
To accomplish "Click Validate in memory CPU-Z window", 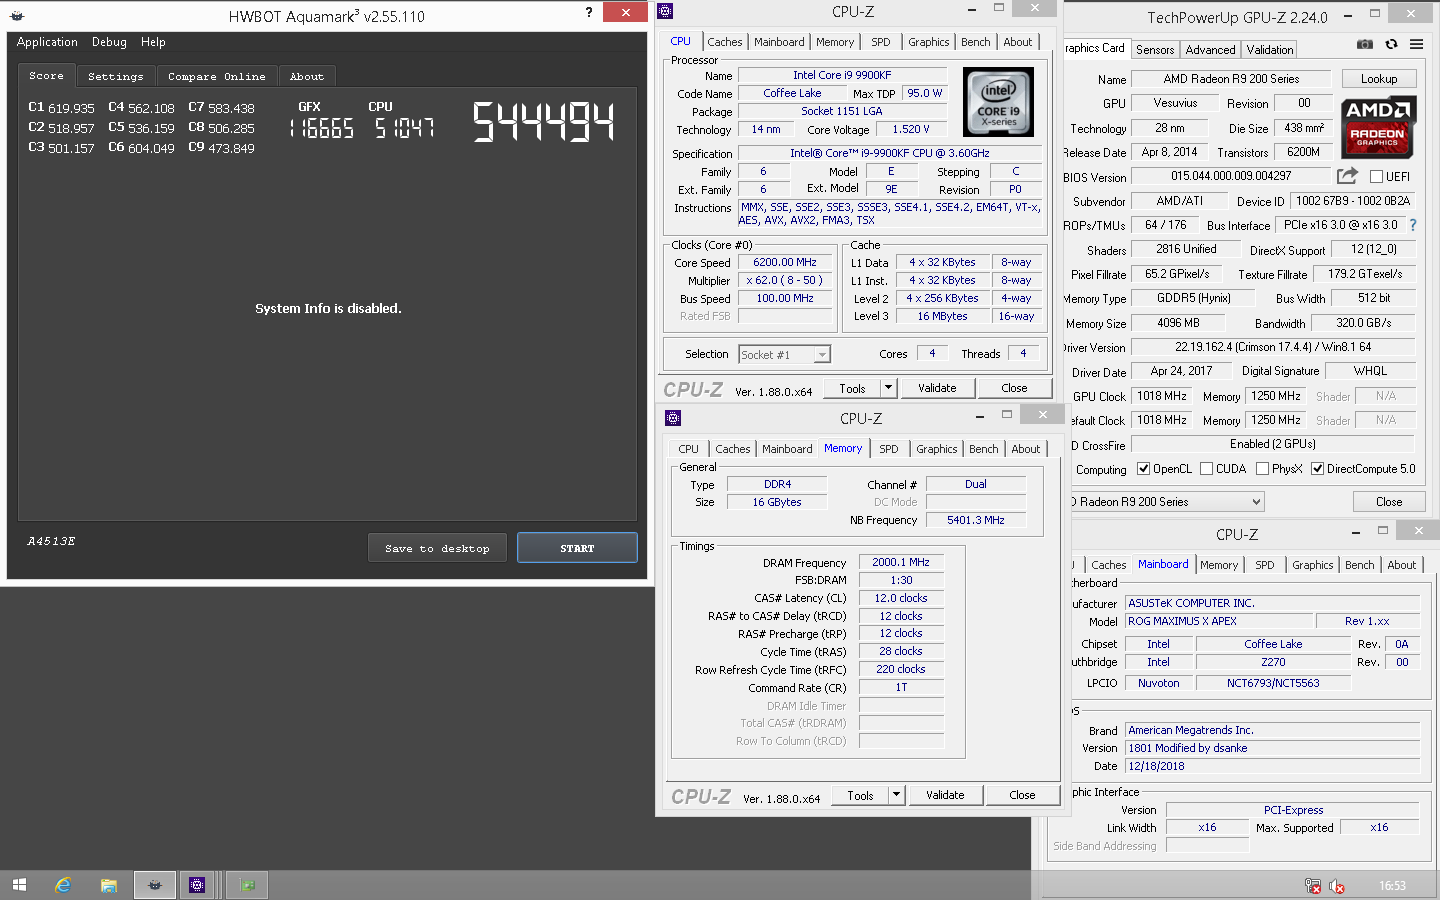I will tap(945, 795).
